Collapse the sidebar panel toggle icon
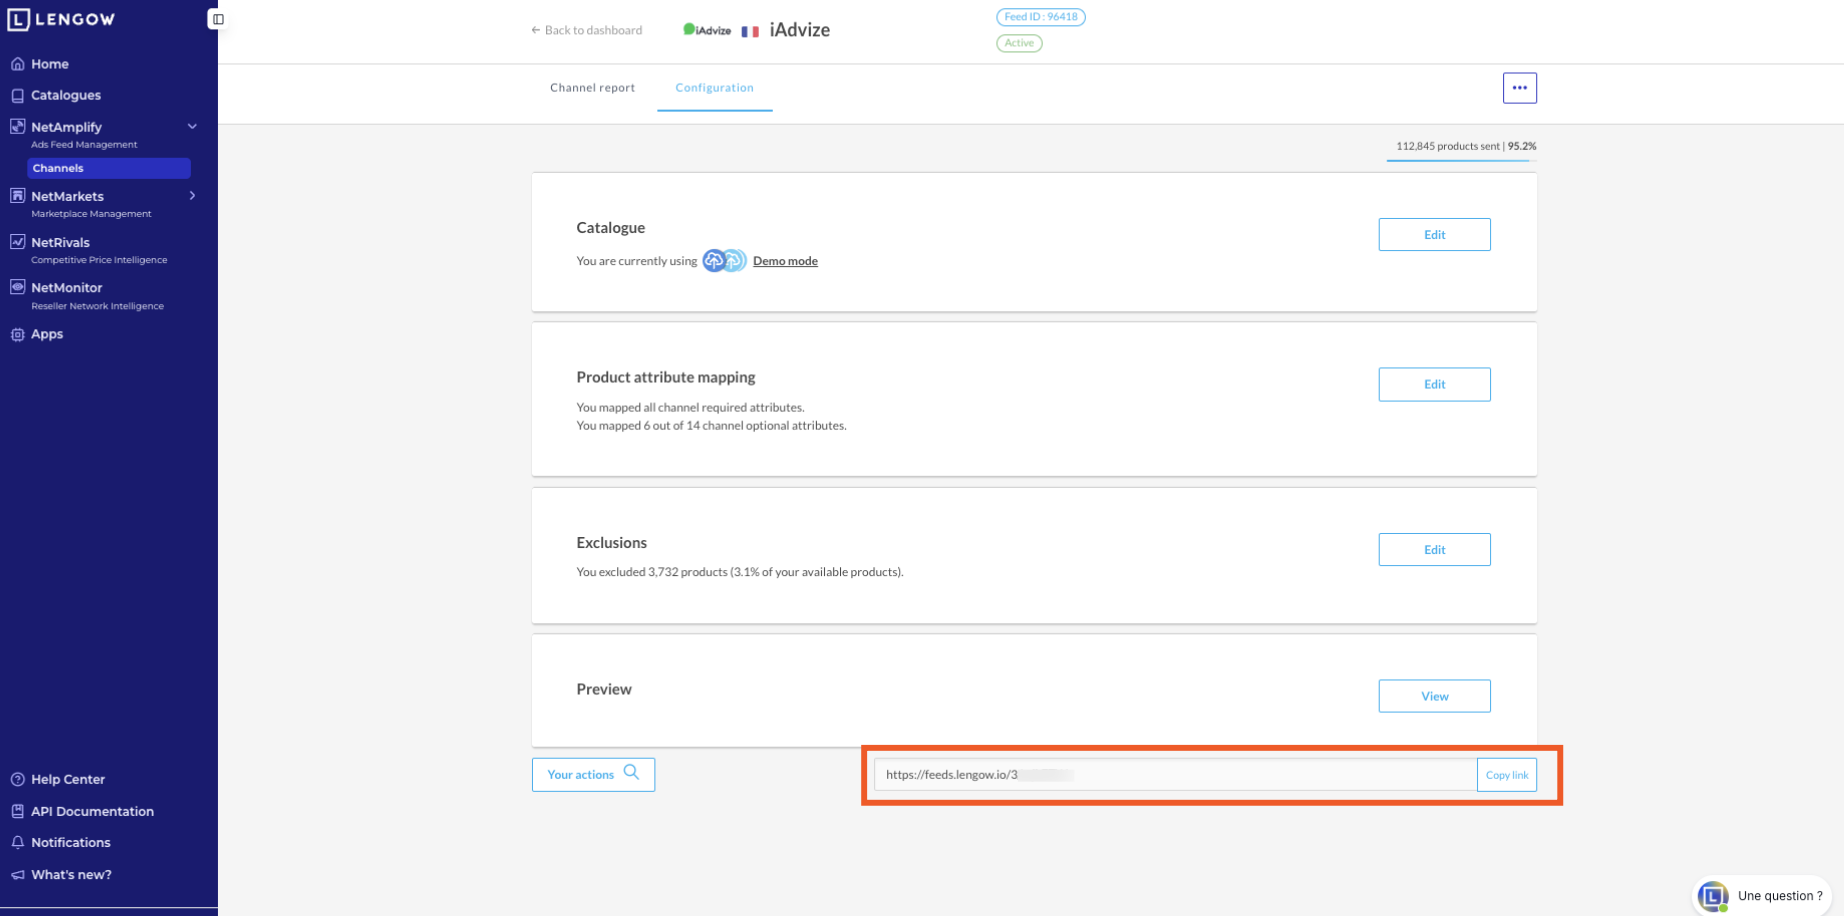1844x916 pixels. [x=218, y=19]
